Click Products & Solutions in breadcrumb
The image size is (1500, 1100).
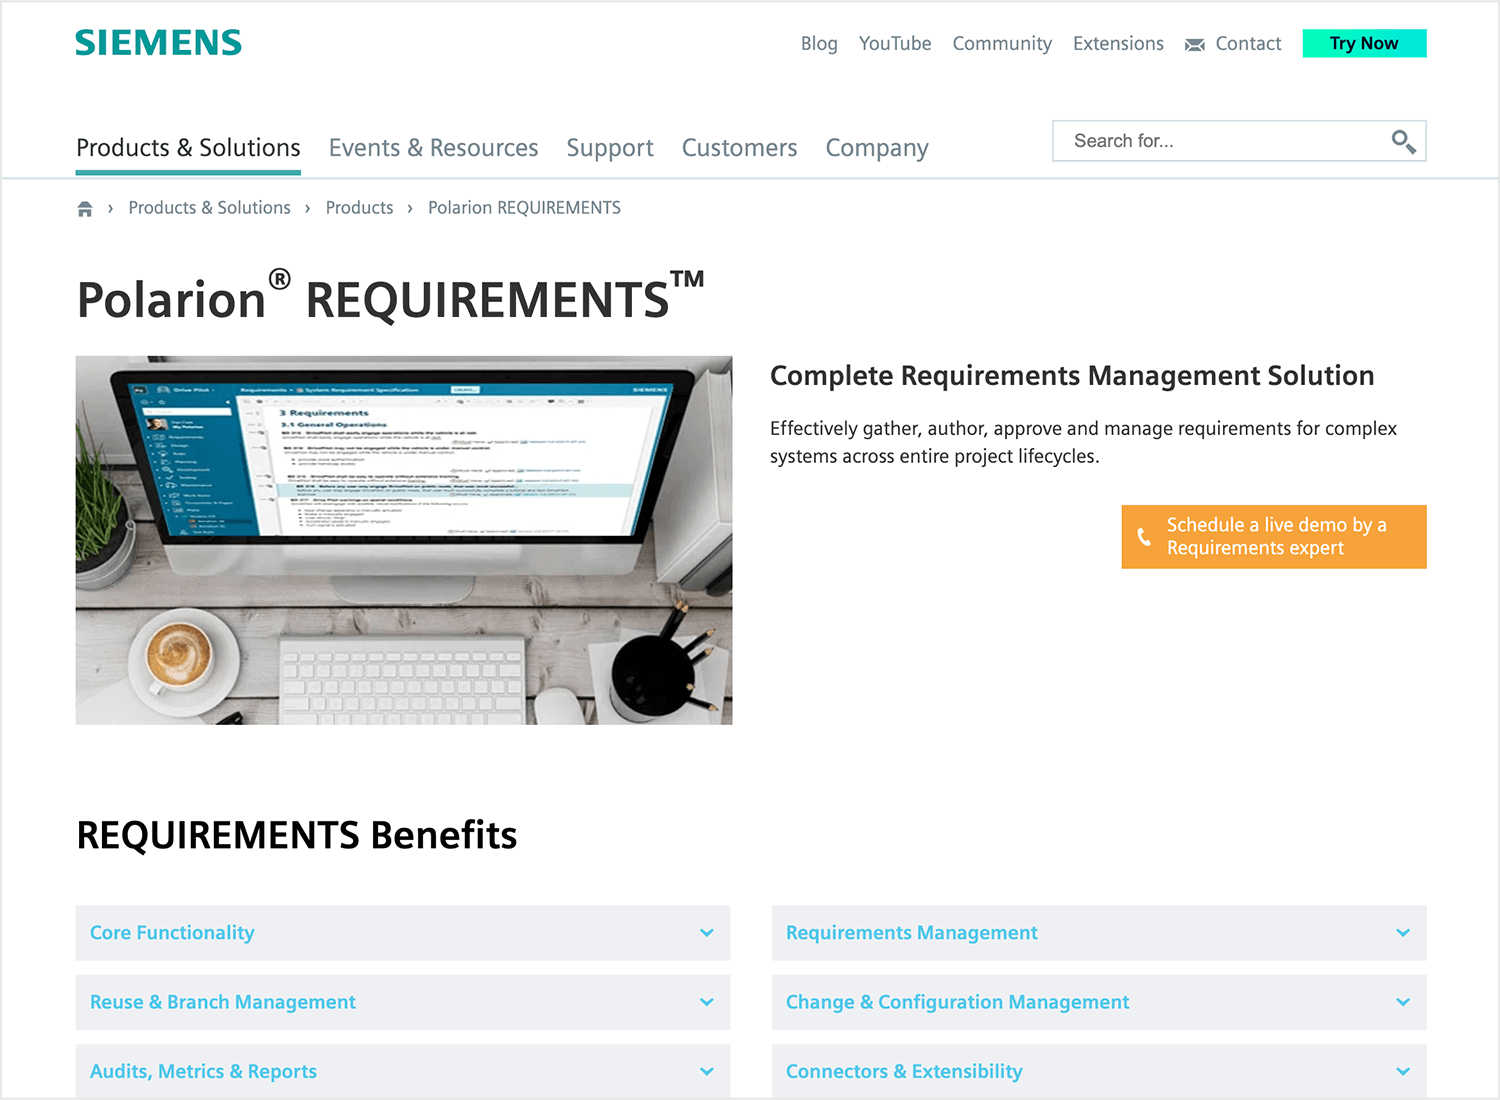pyautogui.click(x=209, y=208)
